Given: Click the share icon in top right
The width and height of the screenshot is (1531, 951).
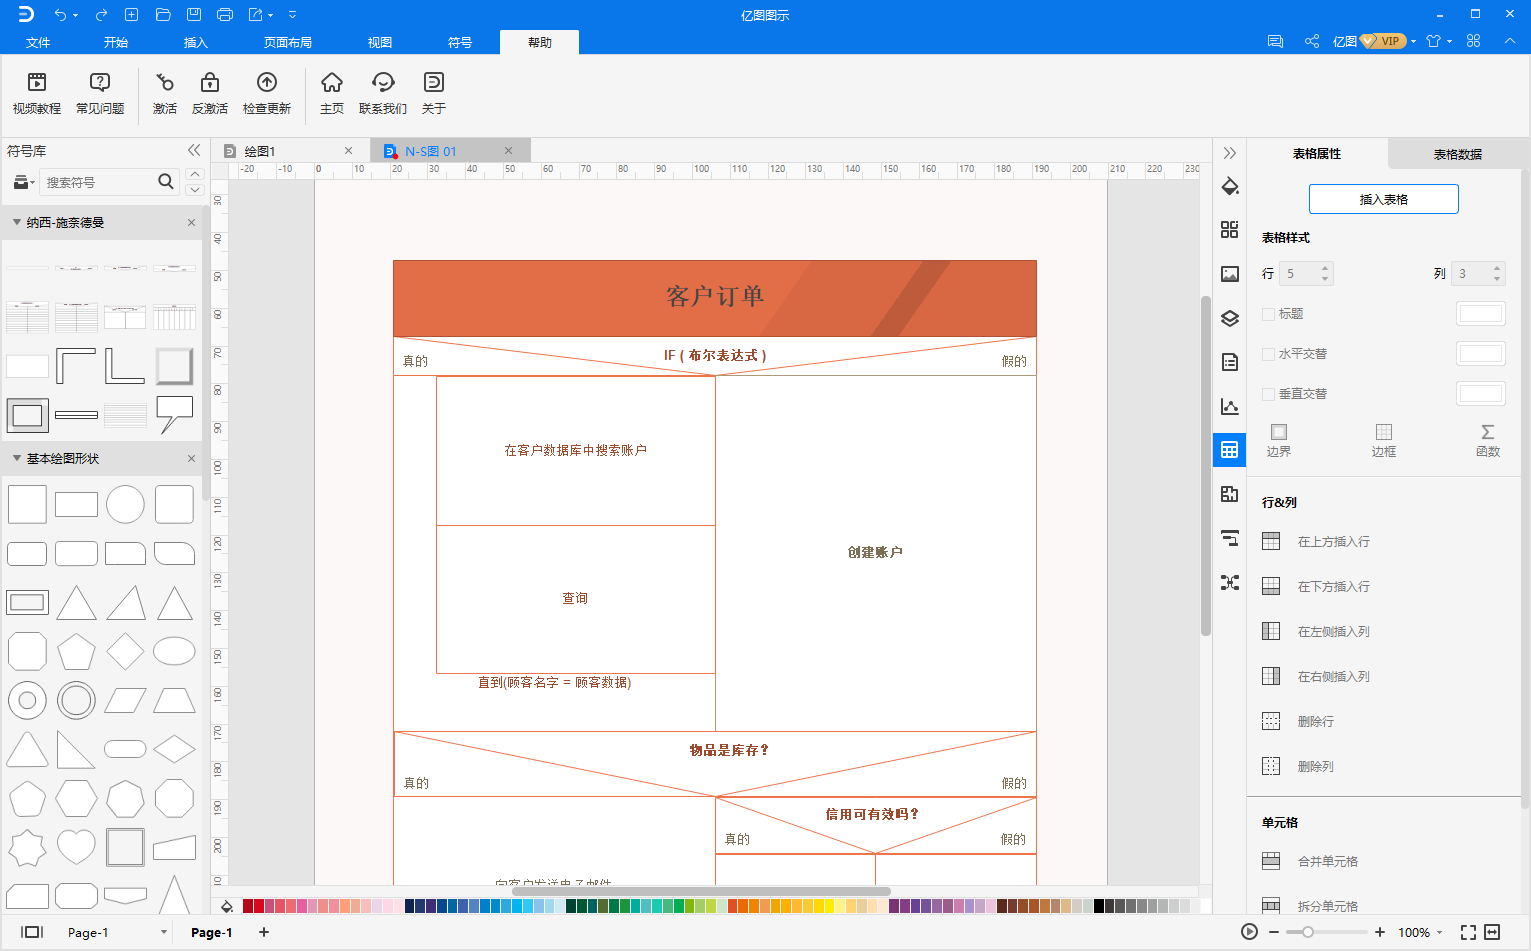Looking at the screenshot, I should point(1312,41).
